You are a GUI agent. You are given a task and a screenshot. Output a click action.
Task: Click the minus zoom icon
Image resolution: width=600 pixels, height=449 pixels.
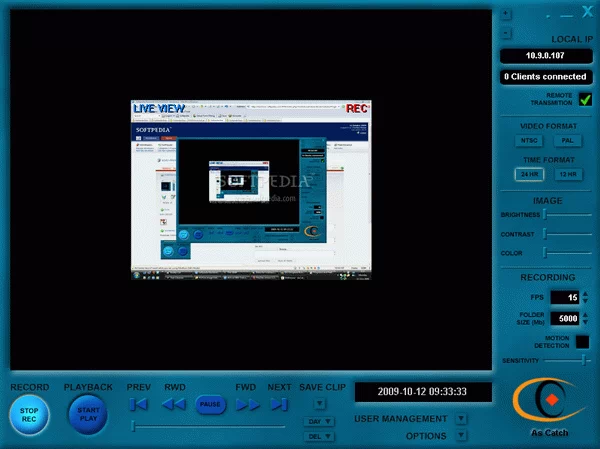505,33
